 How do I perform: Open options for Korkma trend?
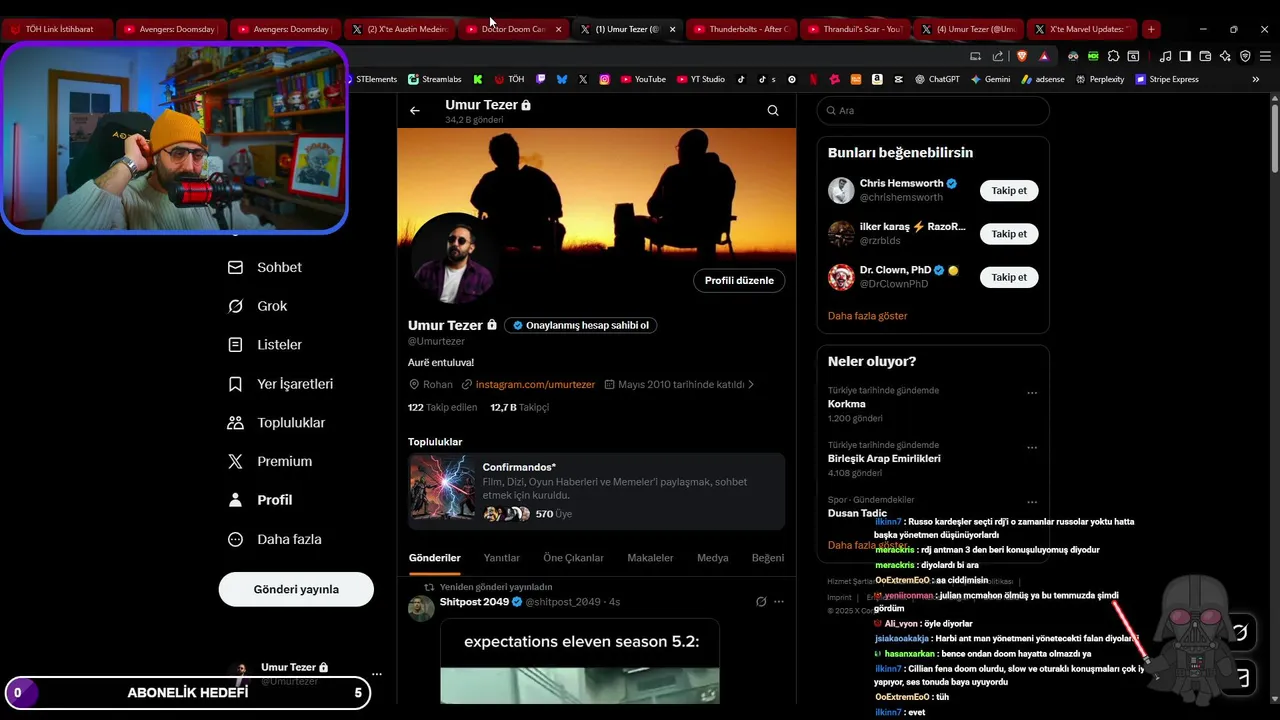1032,393
